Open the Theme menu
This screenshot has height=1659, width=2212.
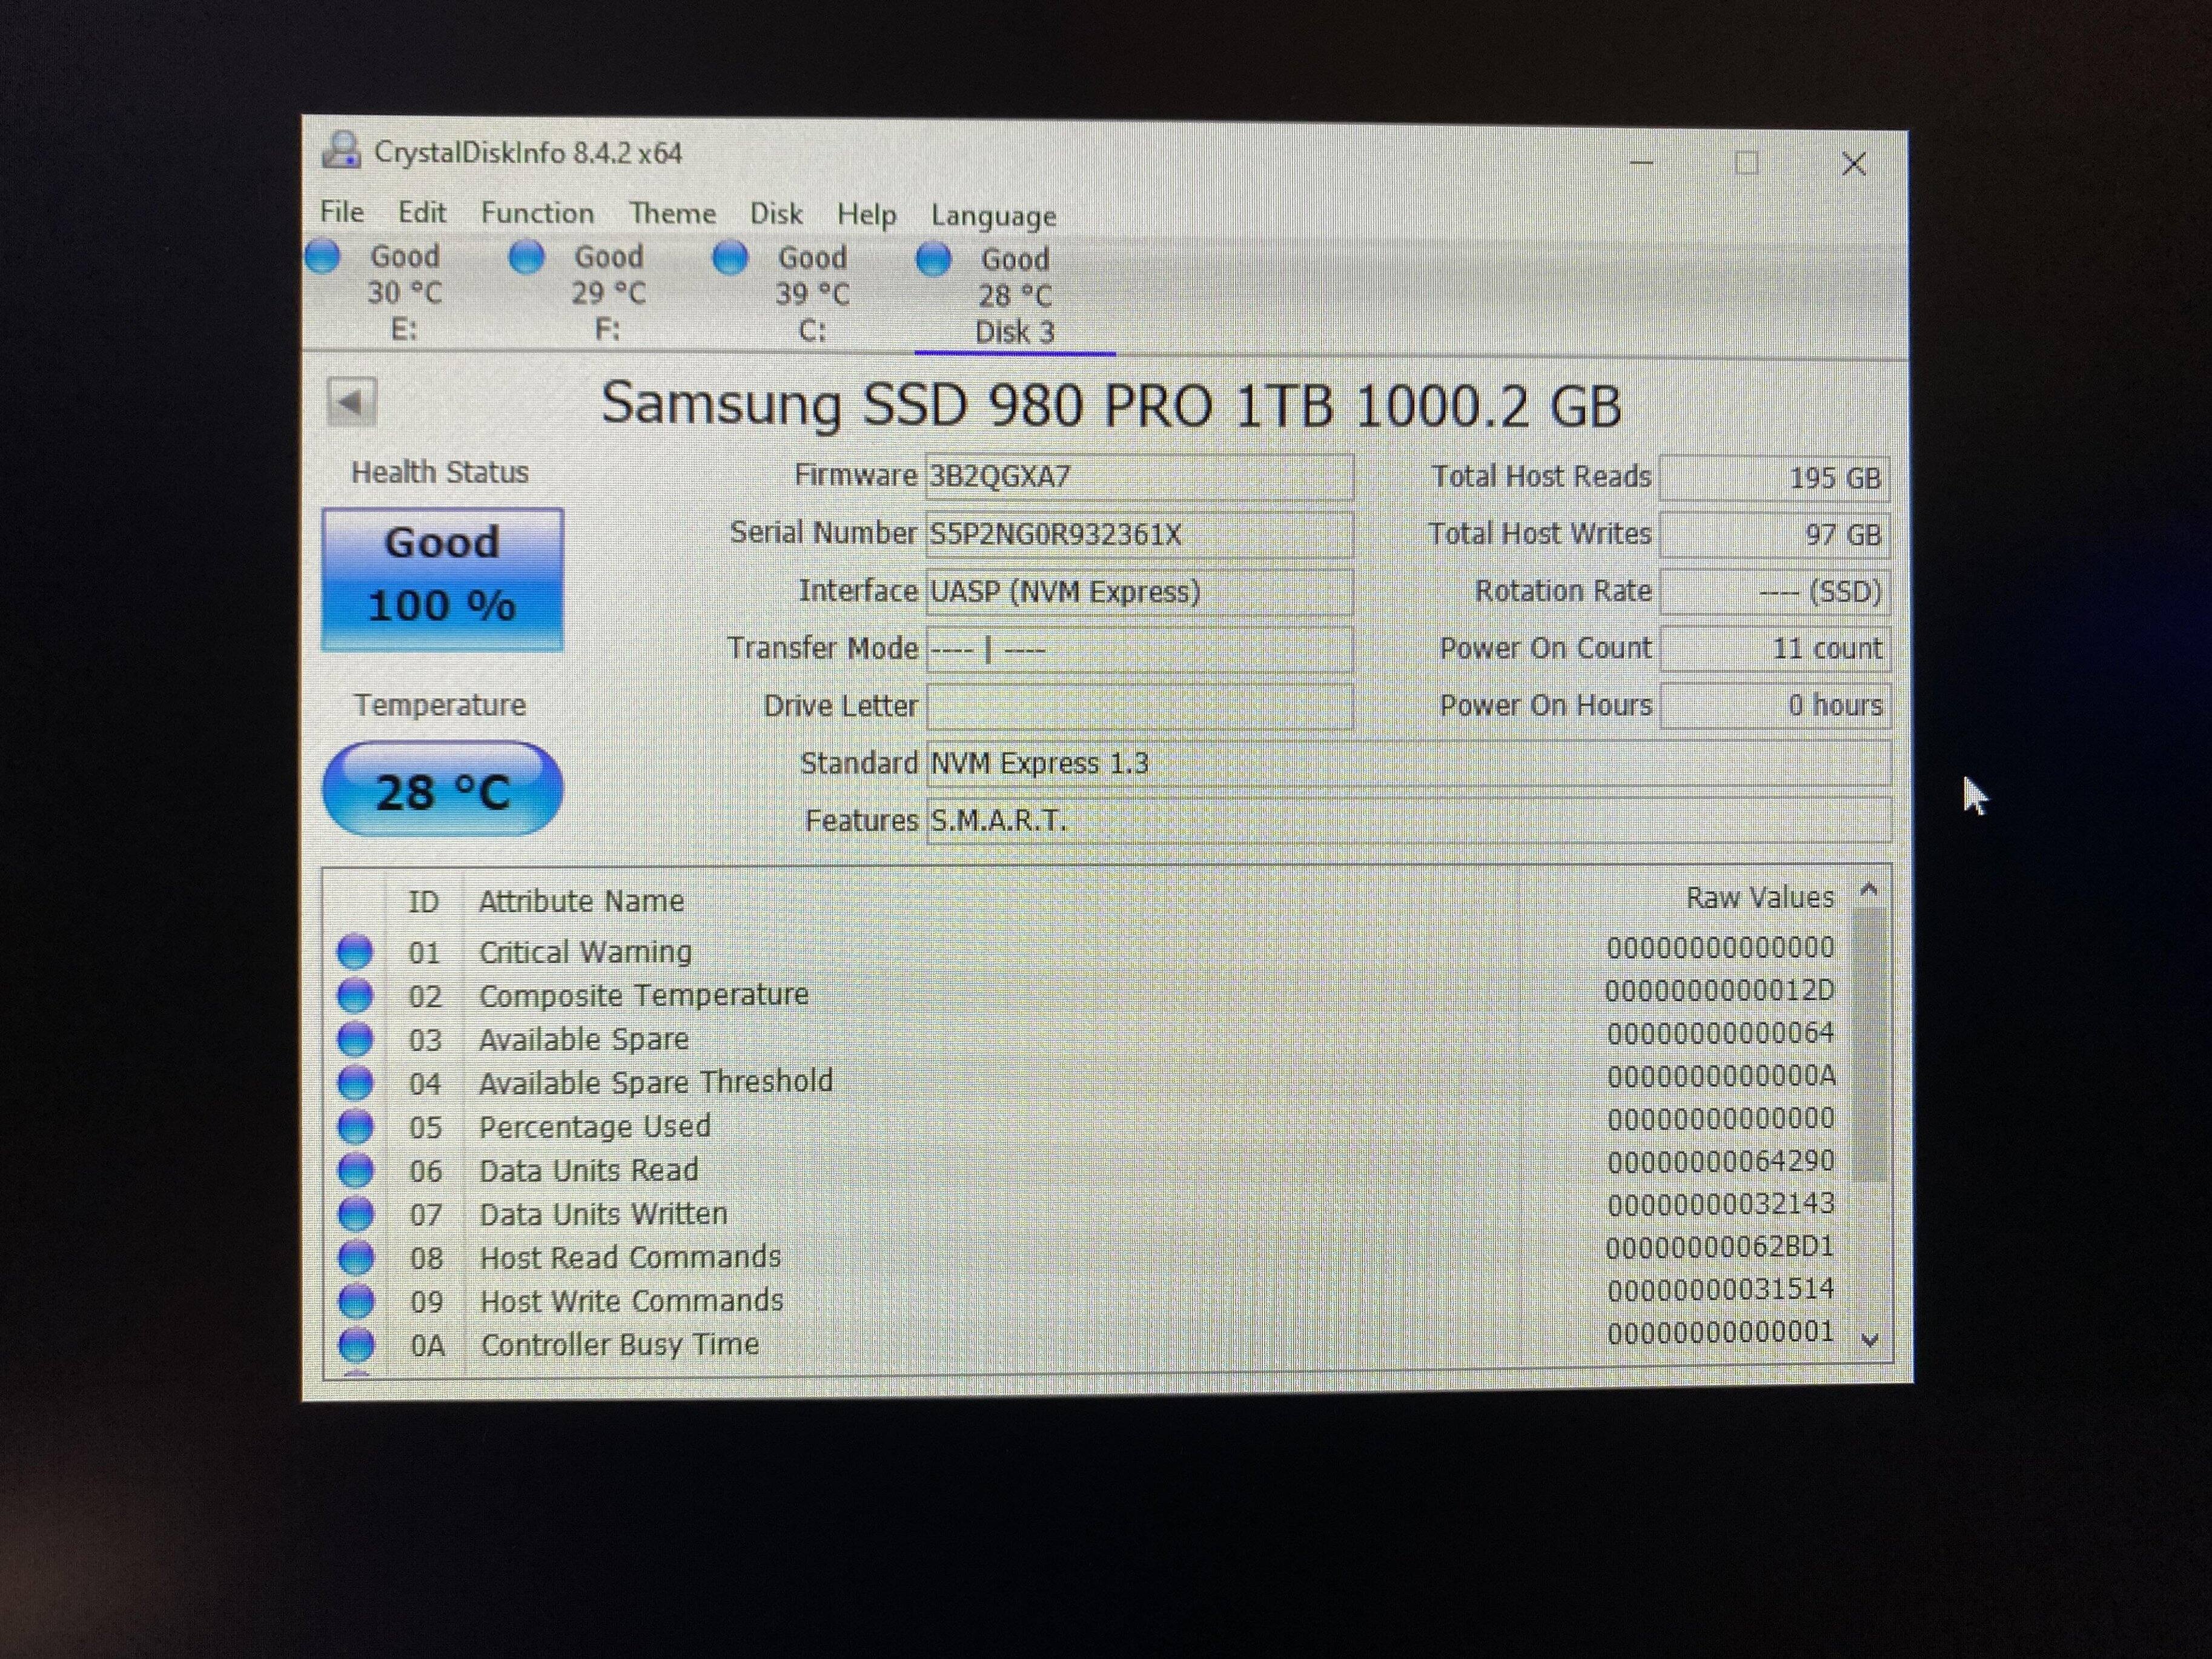(672, 214)
